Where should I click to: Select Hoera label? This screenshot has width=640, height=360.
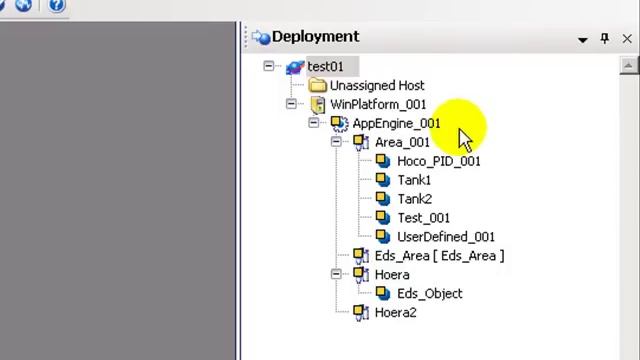(x=392, y=275)
